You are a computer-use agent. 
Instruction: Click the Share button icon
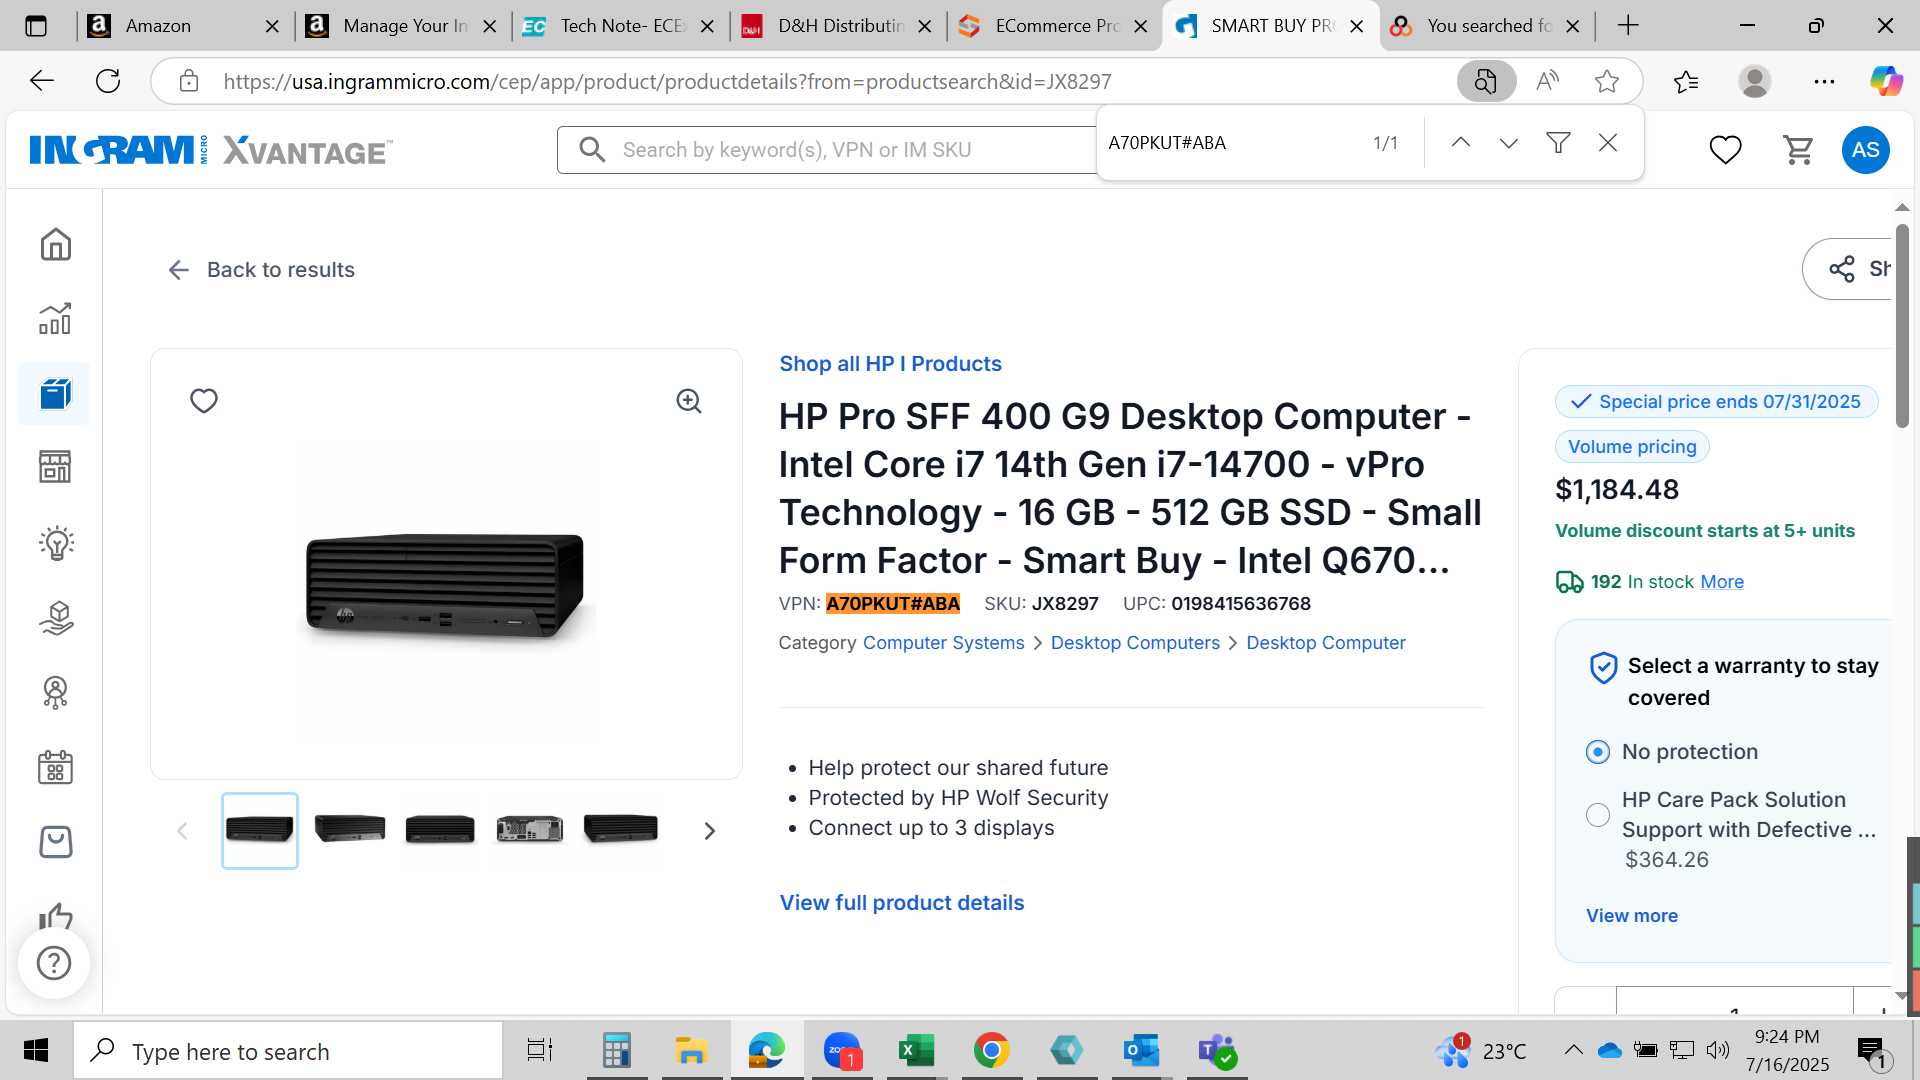[1842, 269]
